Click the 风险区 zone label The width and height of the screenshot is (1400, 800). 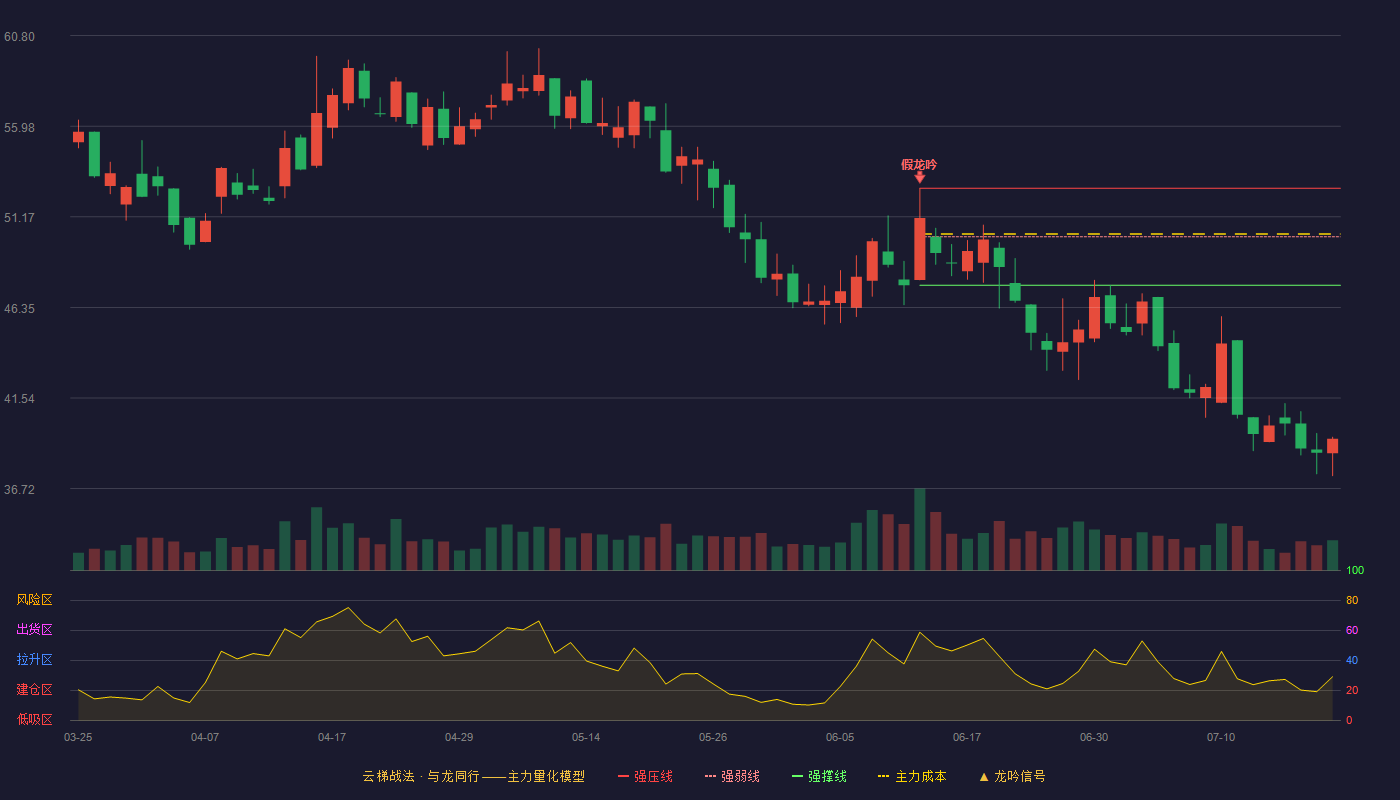tap(34, 600)
